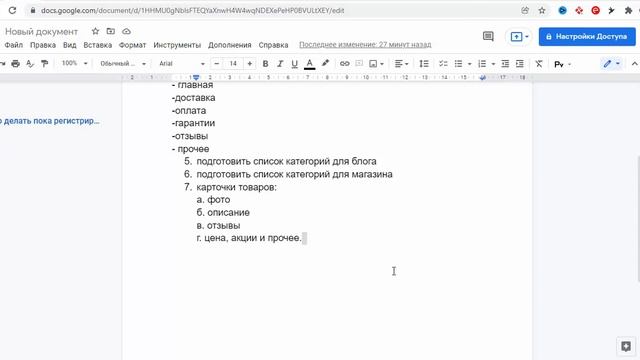This screenshot has width=640, height=360.
Task: Decrease font size with minus button
Action: click(217, 64)
